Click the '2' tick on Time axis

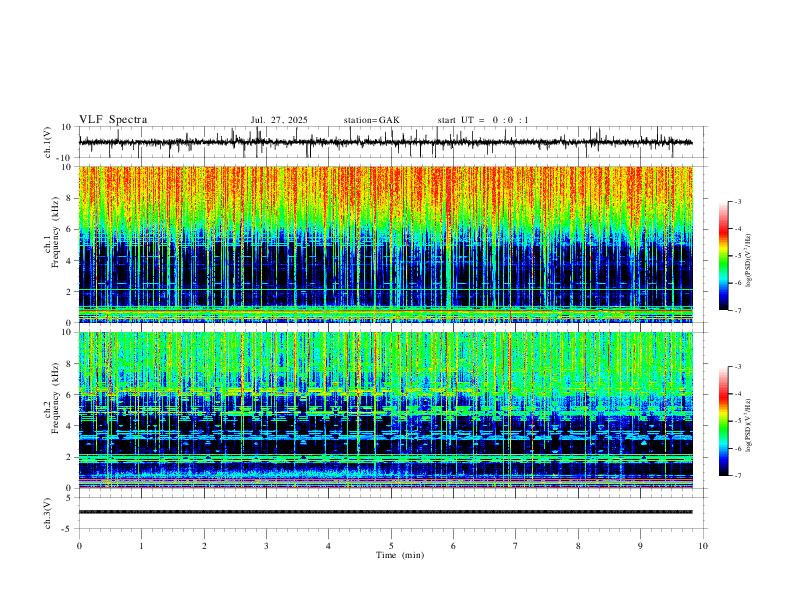pos(204,546)
